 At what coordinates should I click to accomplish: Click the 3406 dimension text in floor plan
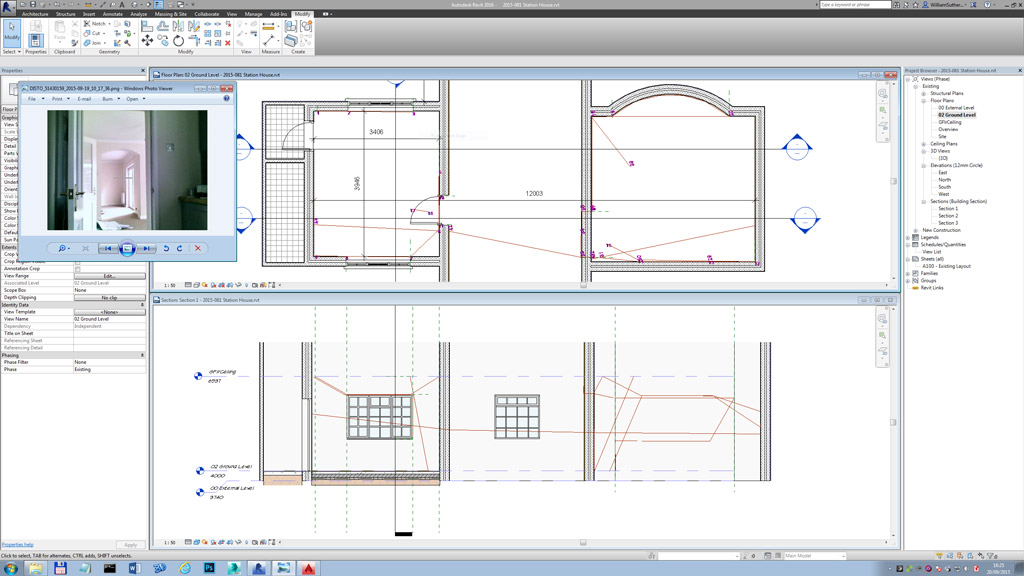[x=376, y=132]
